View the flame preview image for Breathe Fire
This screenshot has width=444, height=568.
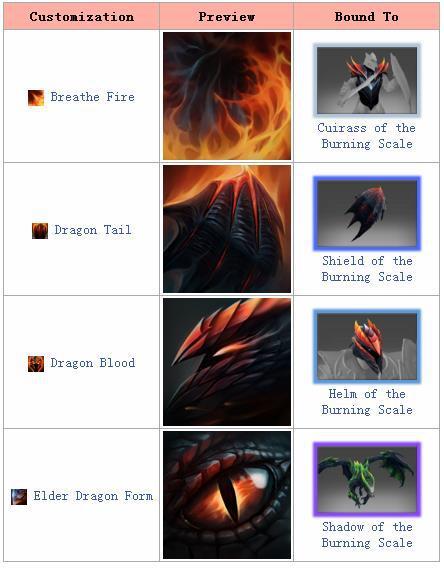pyautogui.click(x=227, y=96)
